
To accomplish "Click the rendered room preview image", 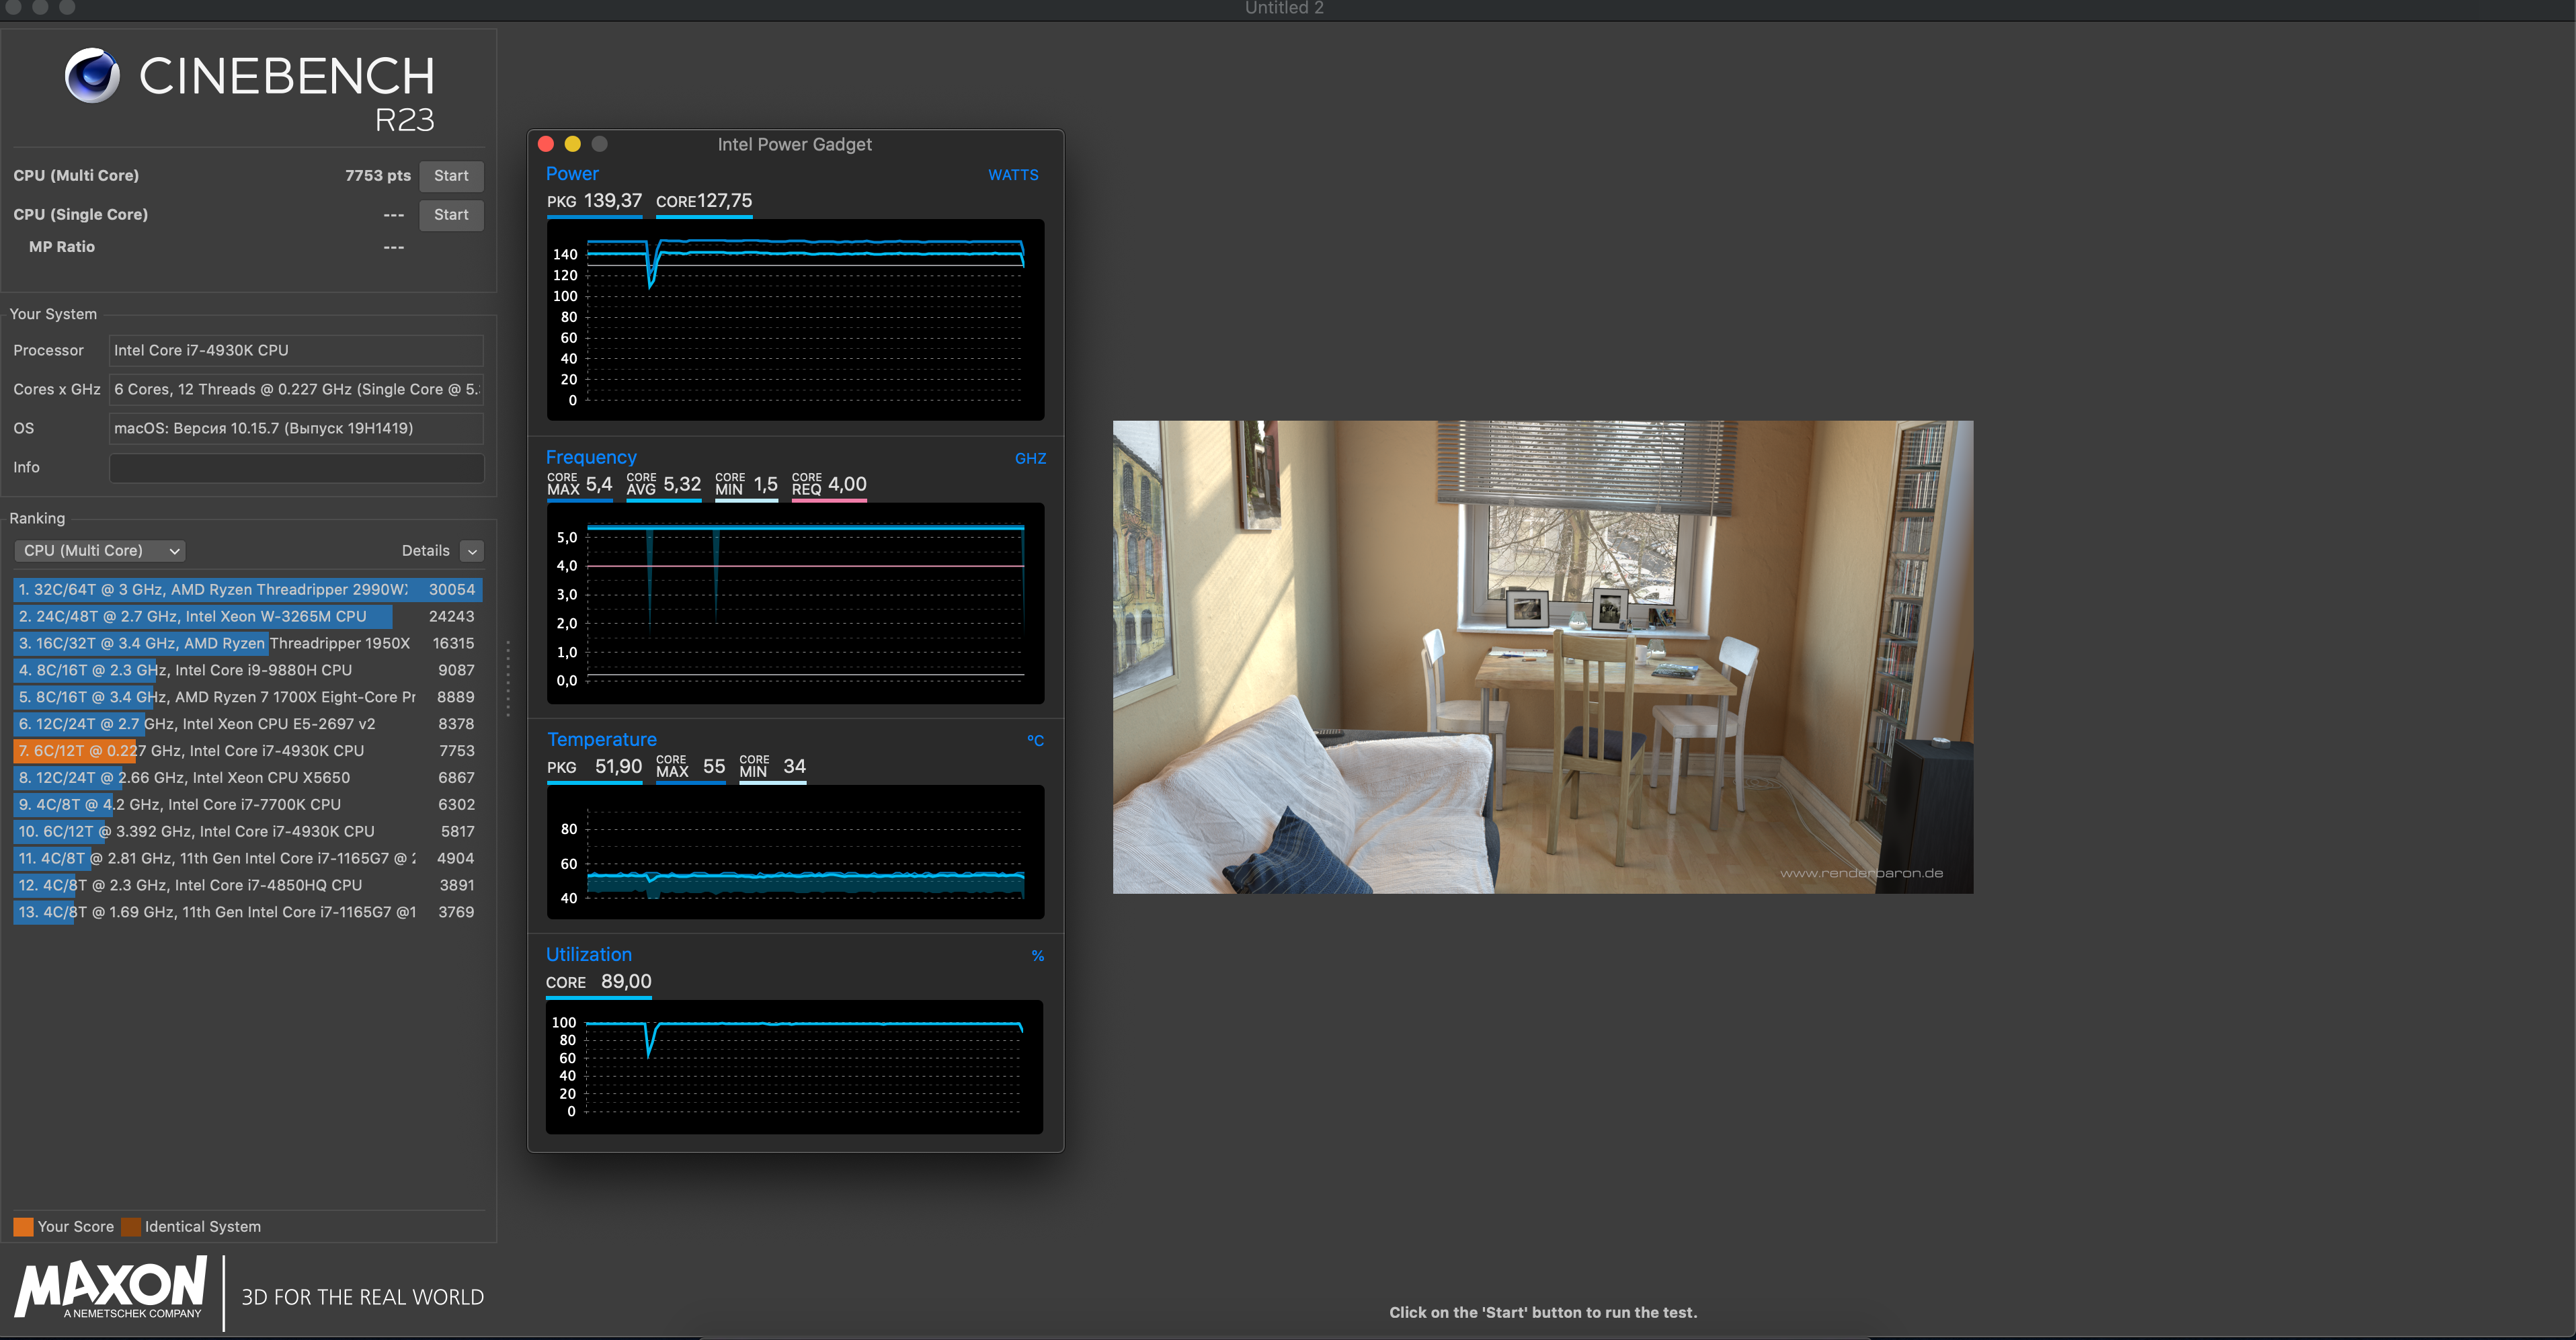I will pos(1542,657).
